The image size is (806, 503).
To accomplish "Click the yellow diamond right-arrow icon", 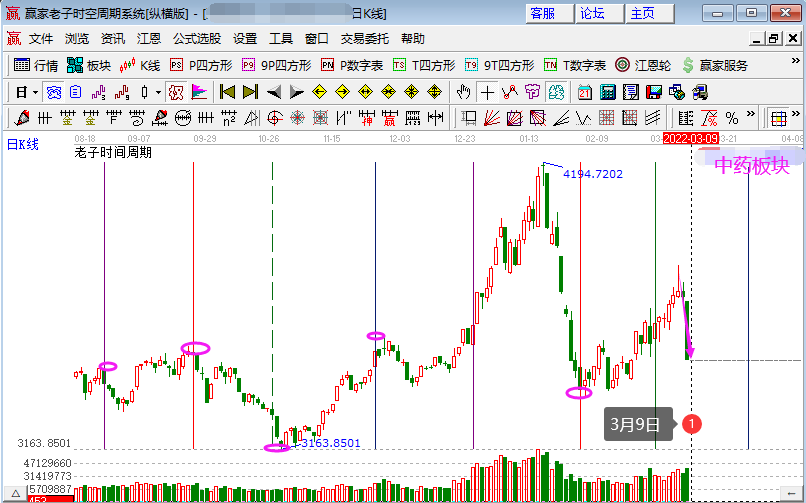I will (x=342, y=92).
